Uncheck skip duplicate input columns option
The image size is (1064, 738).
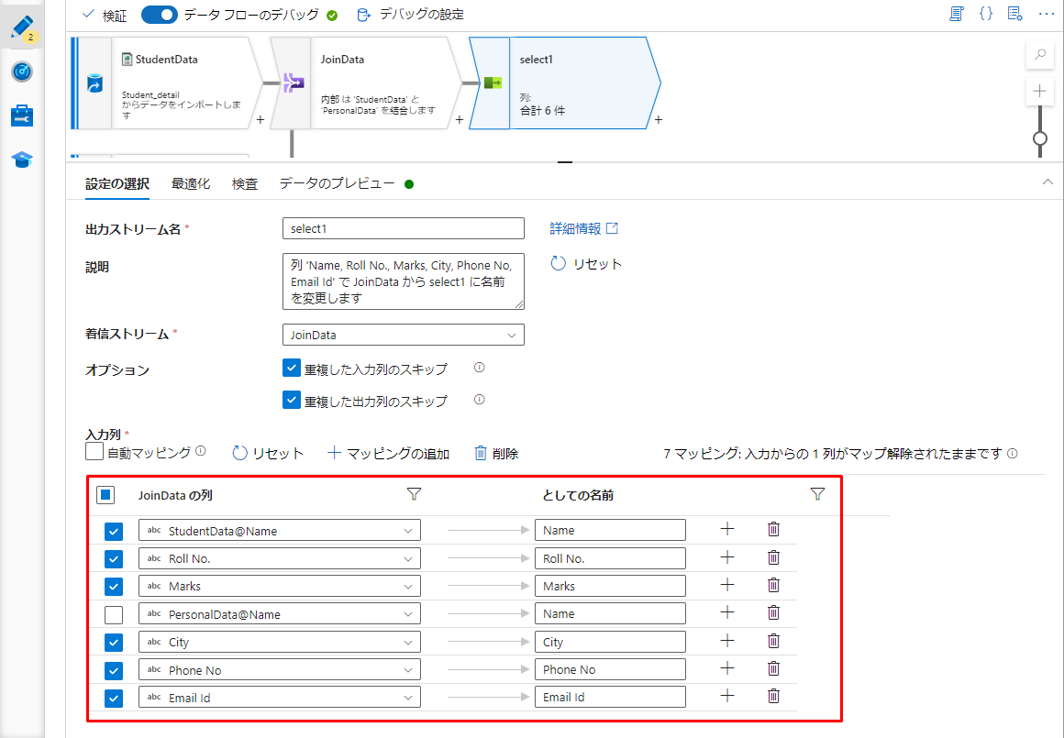pyautogui.click(x=292, y=369)
